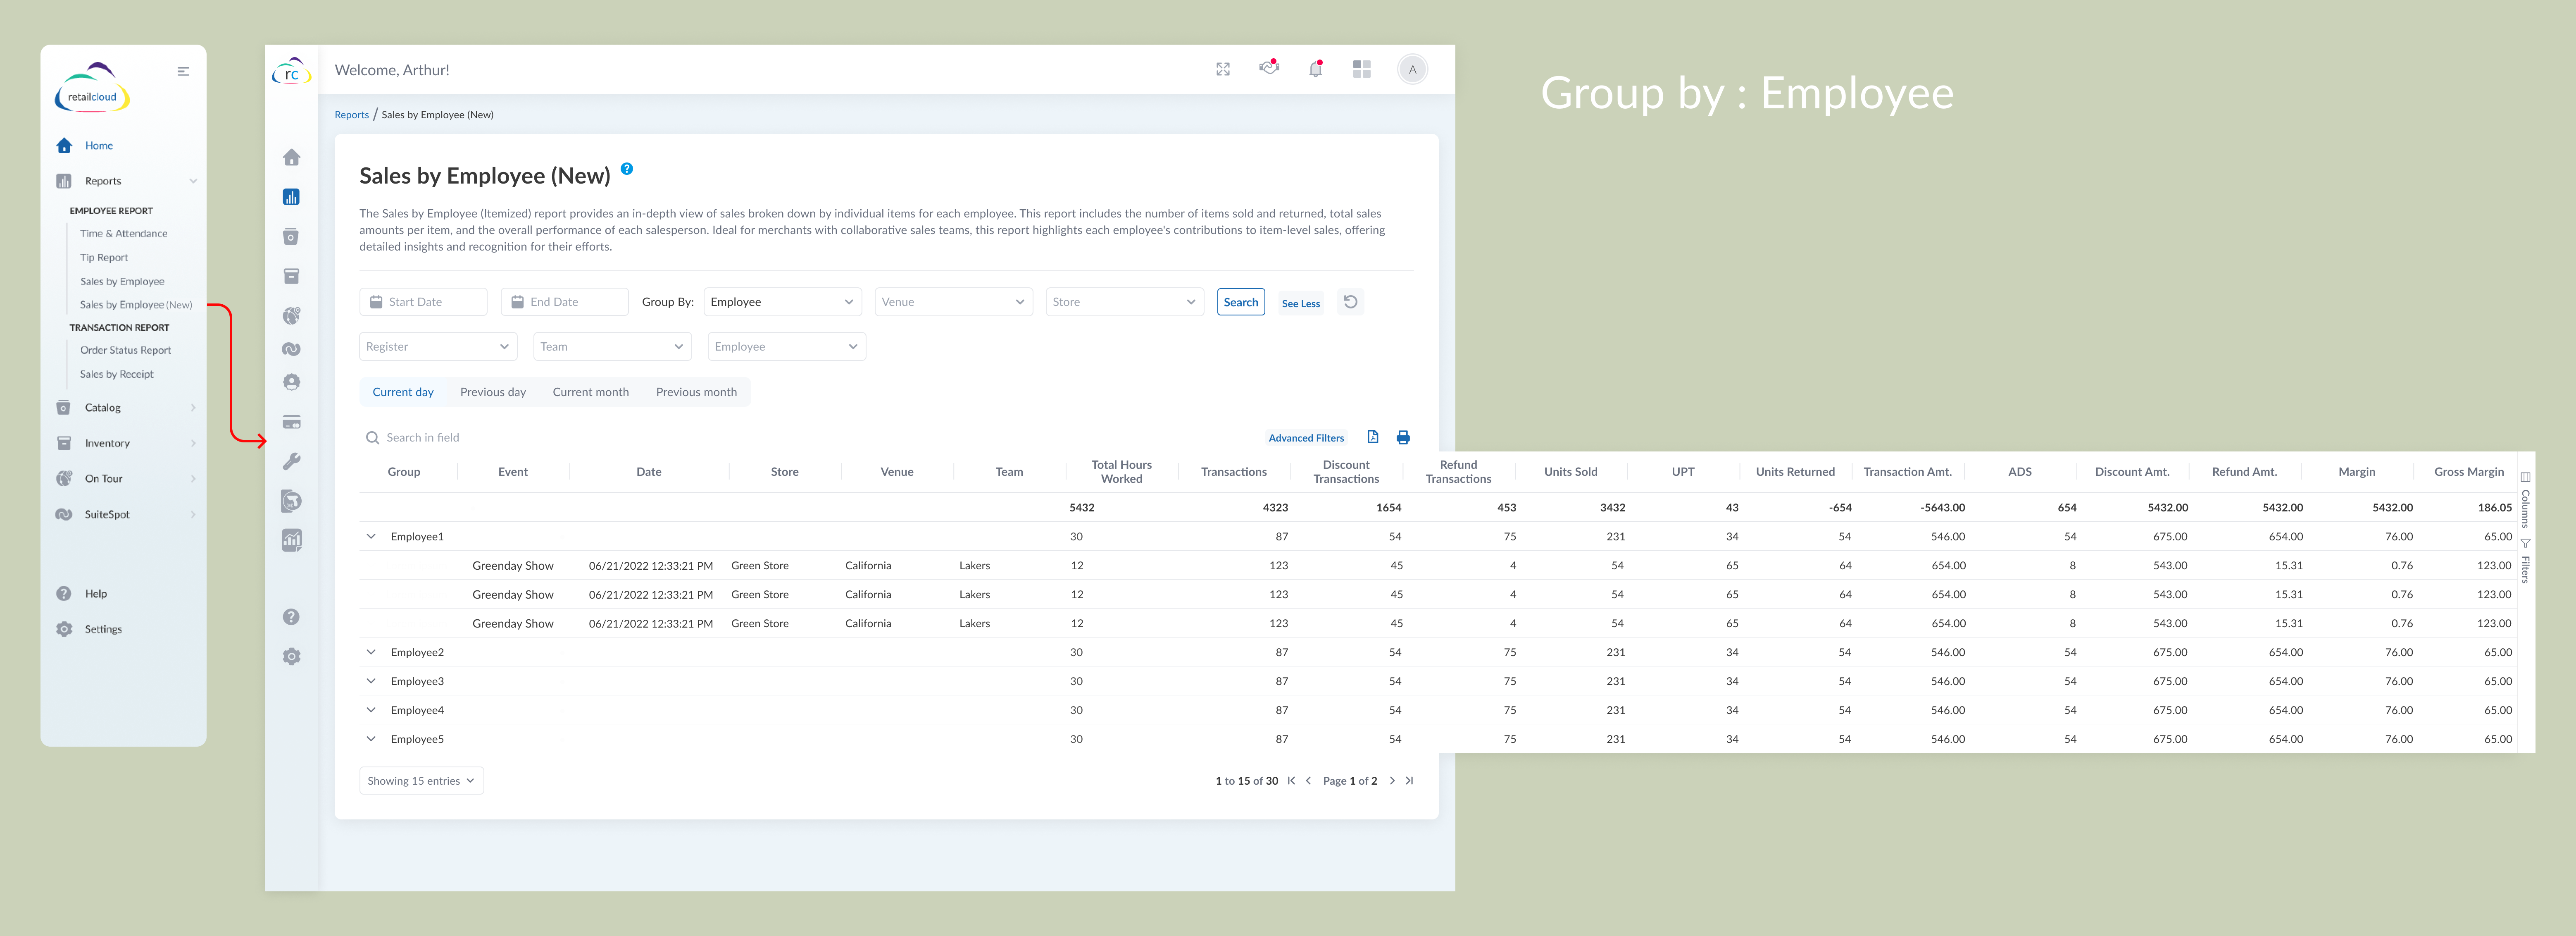
Task: Select the Previous month tab
Action: (696, 392)
